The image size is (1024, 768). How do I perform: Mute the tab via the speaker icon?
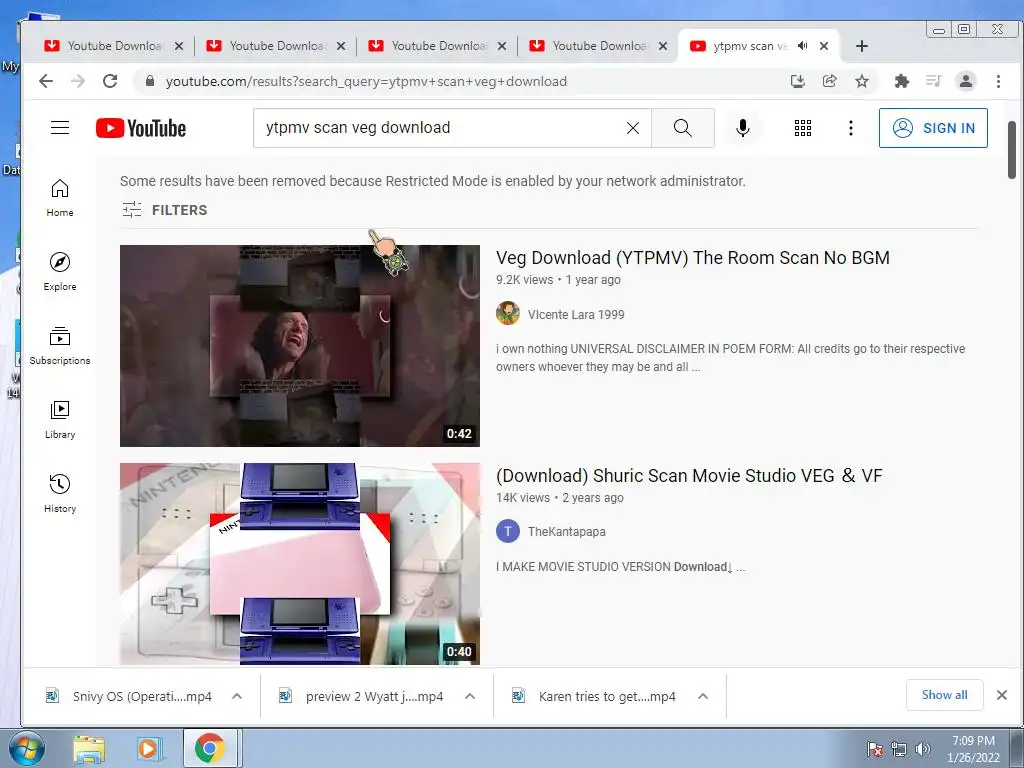pyautogui.click(x=803, y=46)
